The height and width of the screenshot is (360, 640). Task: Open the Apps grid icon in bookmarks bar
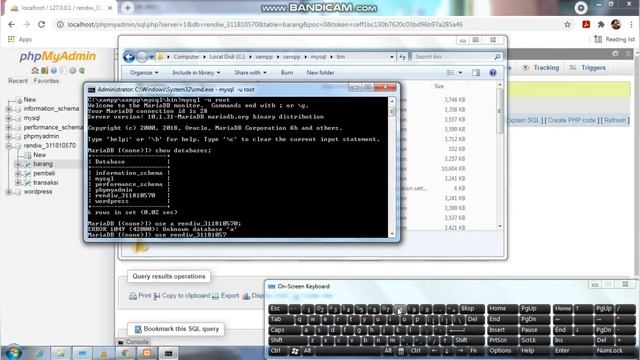11,39
